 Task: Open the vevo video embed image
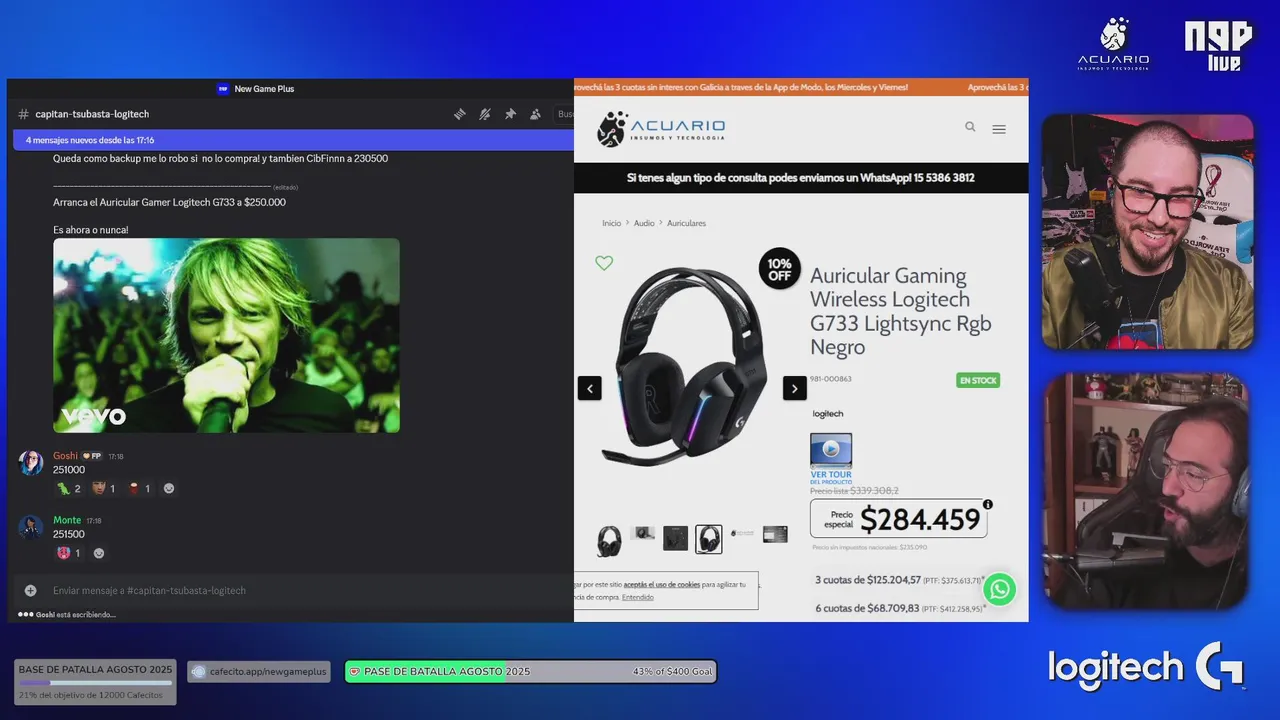click(226, 335)
